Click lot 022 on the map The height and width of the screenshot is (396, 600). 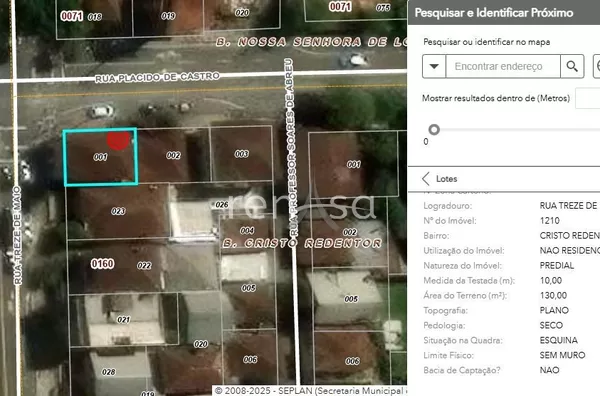[x=144, y=265]
